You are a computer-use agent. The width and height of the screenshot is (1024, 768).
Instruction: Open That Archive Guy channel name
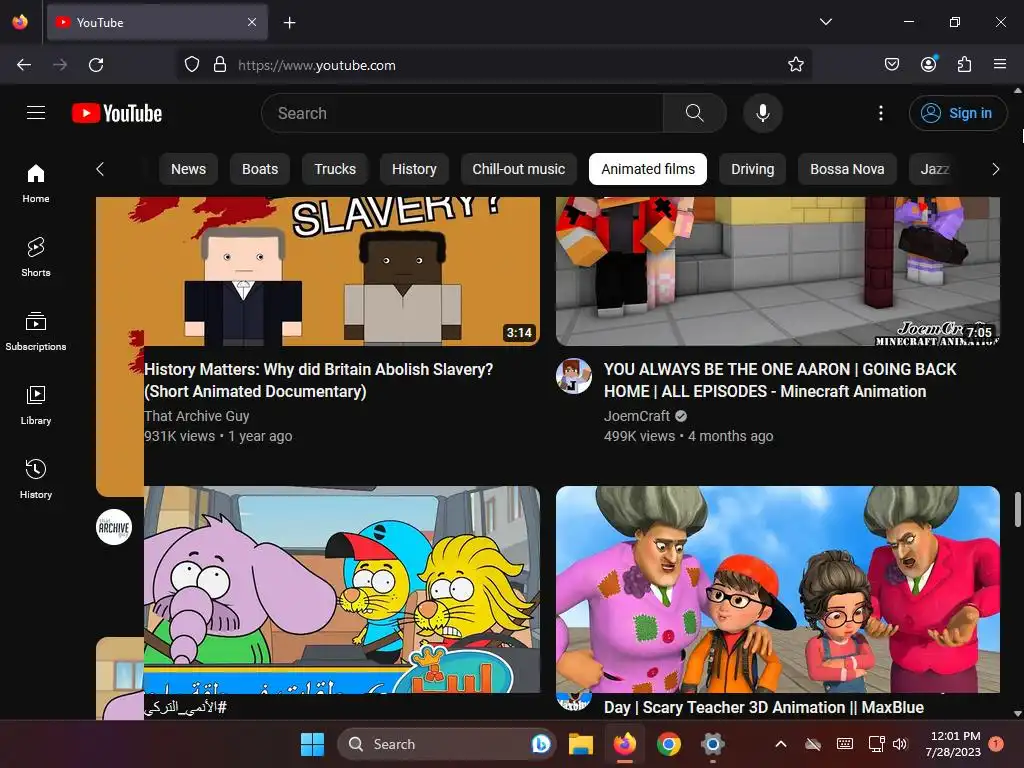[x=197, y=416]
